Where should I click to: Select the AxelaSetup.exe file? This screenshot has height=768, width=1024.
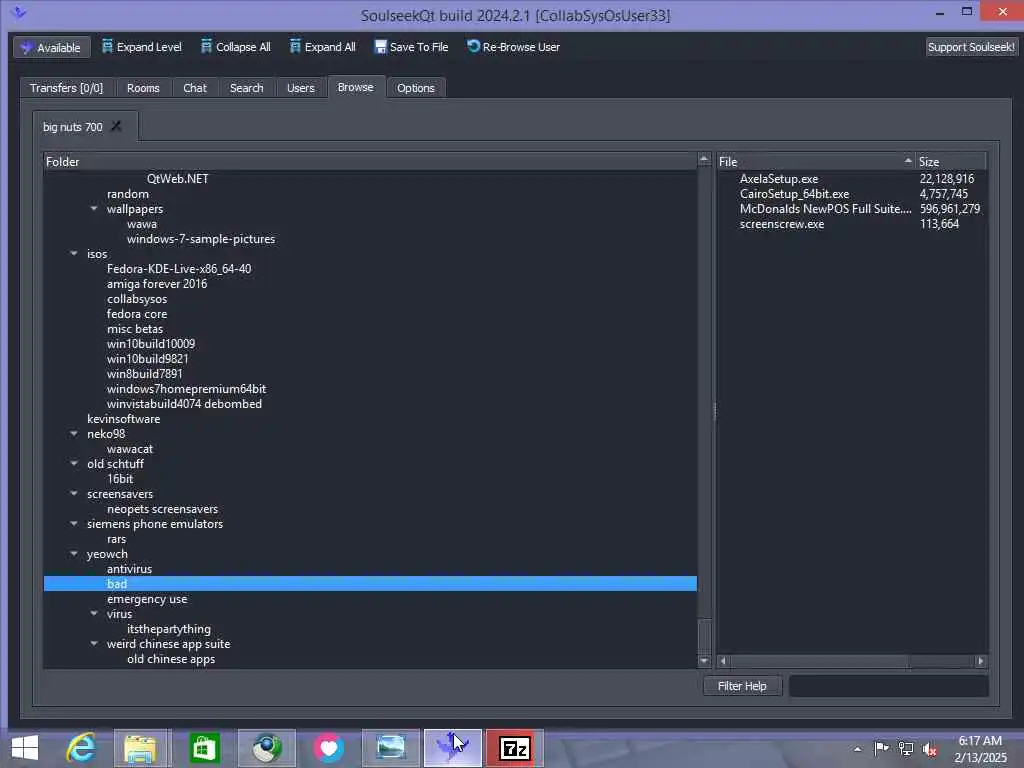(778, 179)
